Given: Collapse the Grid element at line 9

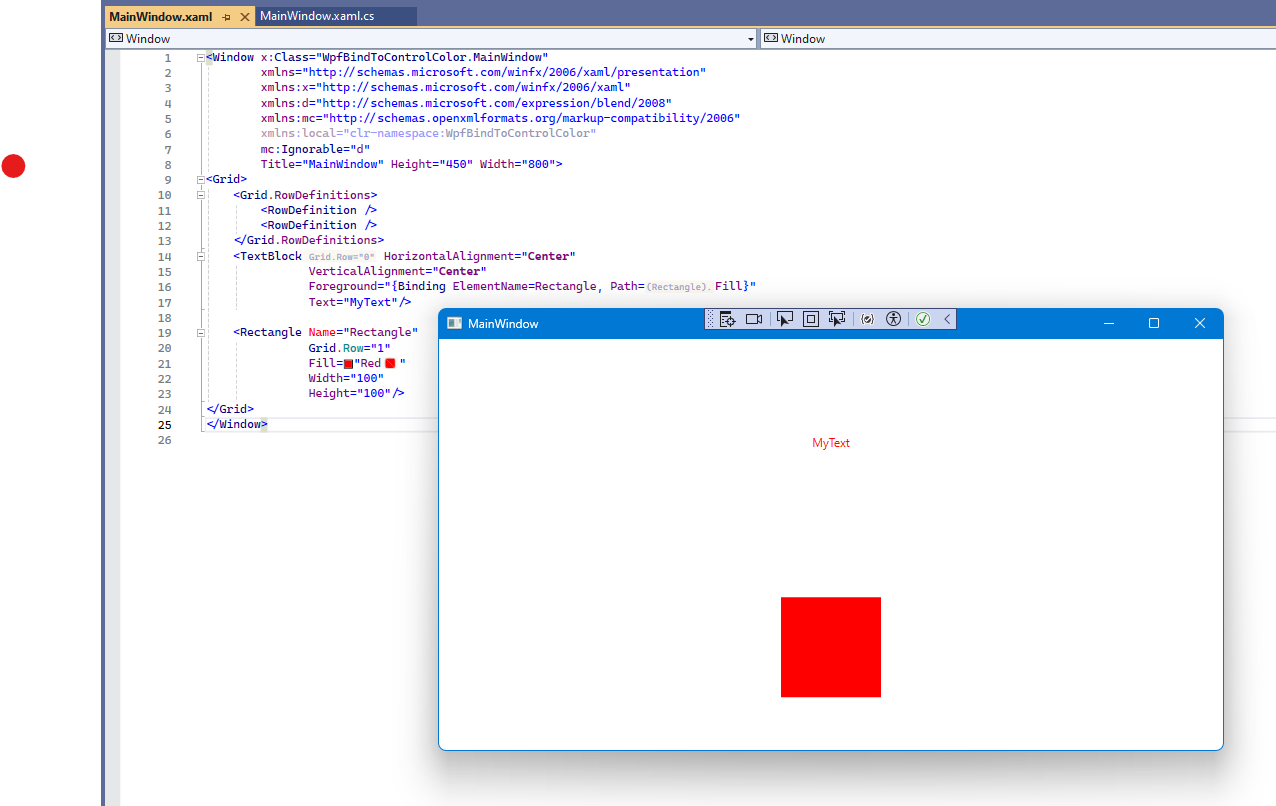Looking at the screenshot, I should (201, 179).
